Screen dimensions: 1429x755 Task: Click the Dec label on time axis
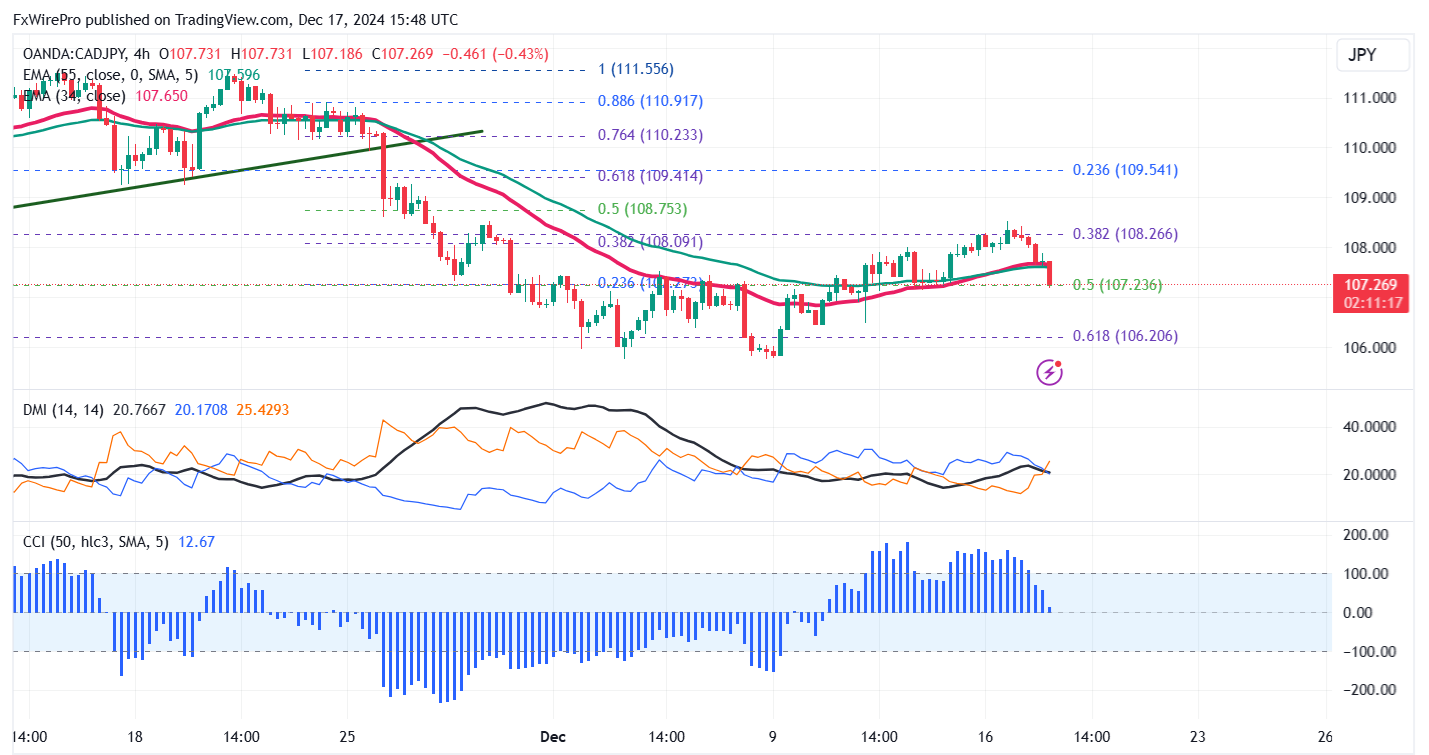[553, 737]
